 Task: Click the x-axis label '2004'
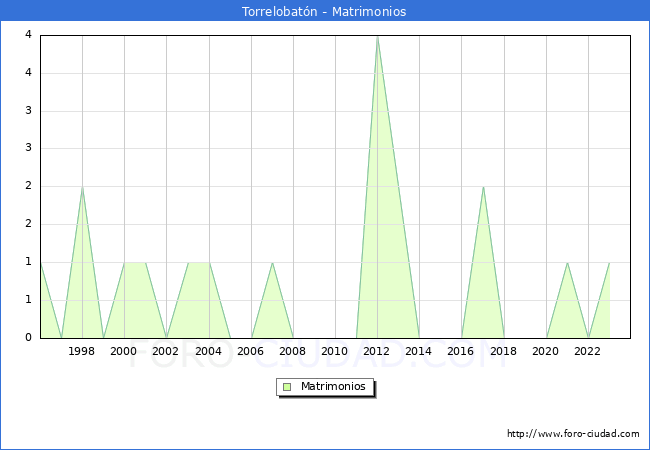pos(208,351)
